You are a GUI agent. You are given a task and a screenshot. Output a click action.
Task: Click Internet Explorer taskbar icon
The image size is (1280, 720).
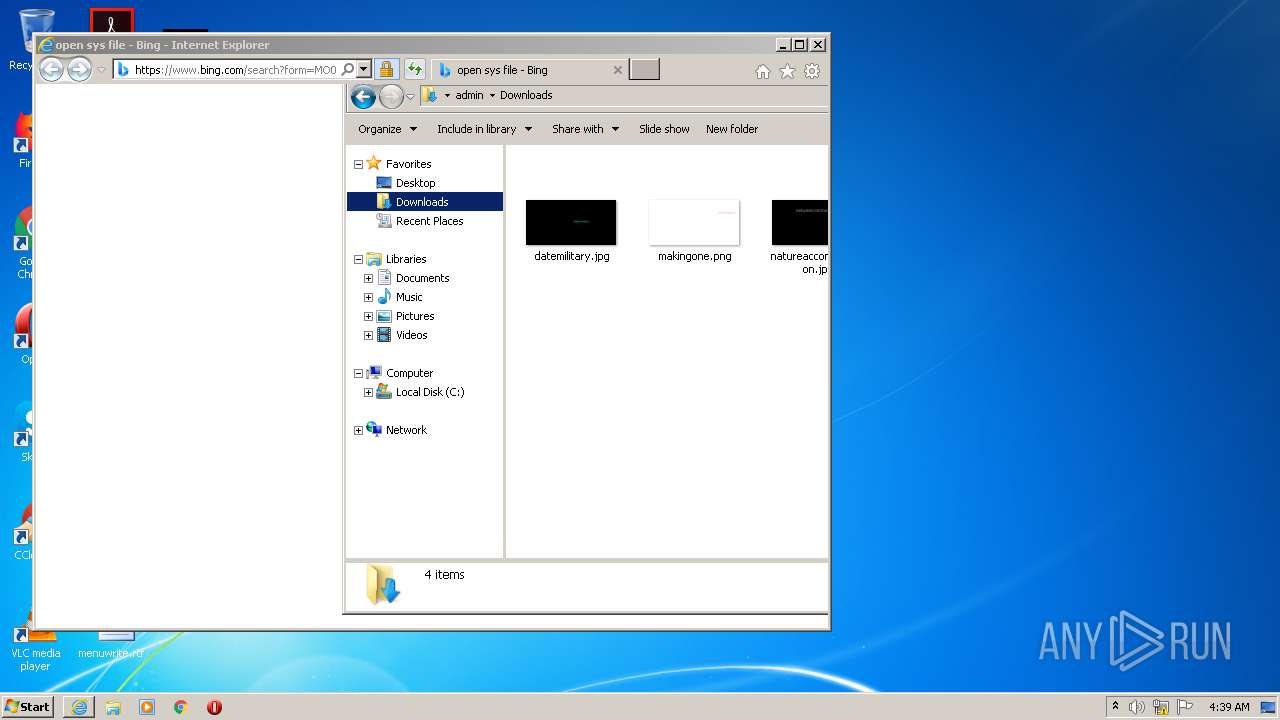pos(79,707)
